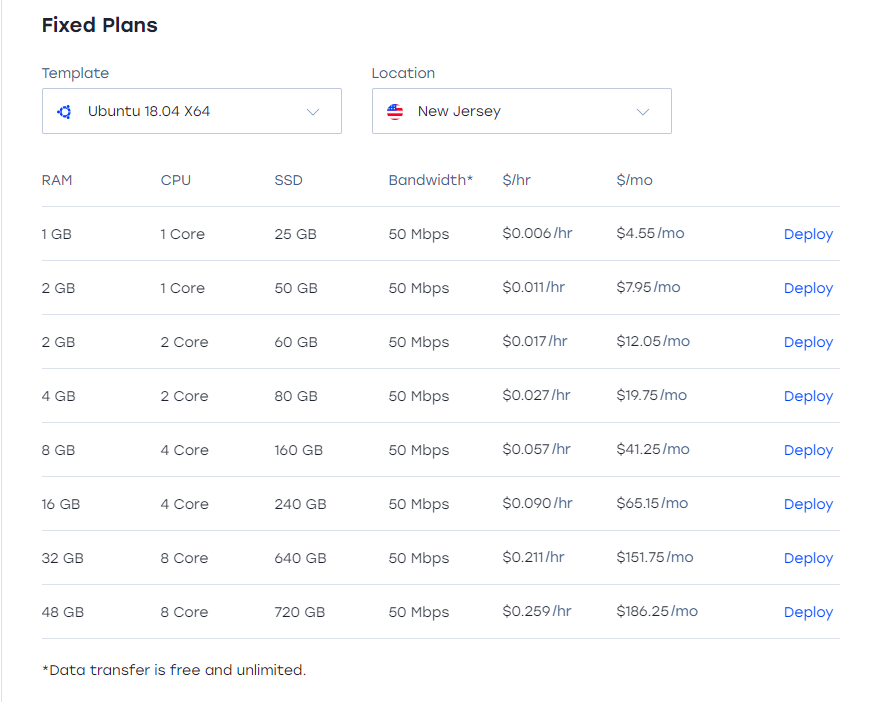Expand the Location dropdown chevron
The width and height of the screenshot is (879, 702).
[x=643, y=111]
